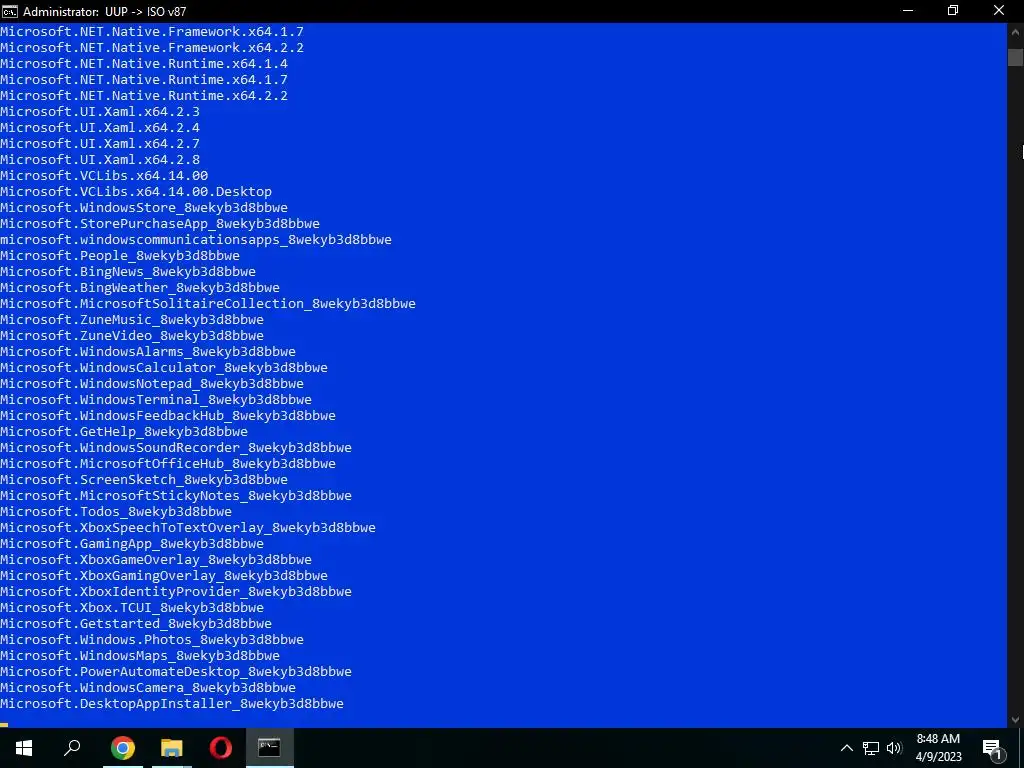Click the Microsoft.WindowsTerminal line
Viewport: 1024px width, 768px height.
(156, 400)
